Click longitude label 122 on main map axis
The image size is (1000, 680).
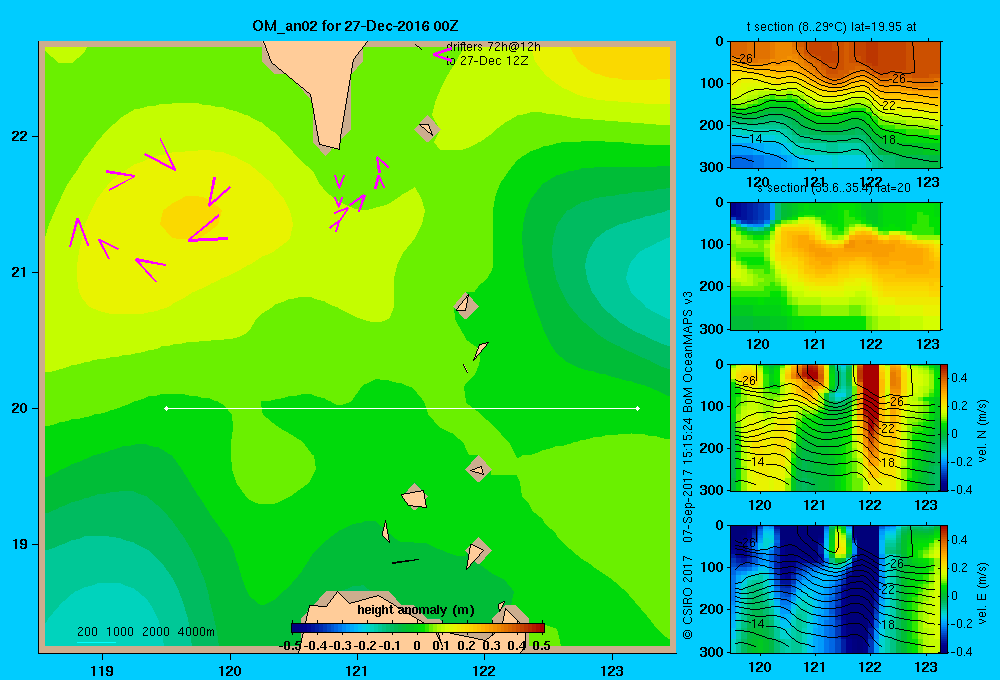[x=484, y=670]
